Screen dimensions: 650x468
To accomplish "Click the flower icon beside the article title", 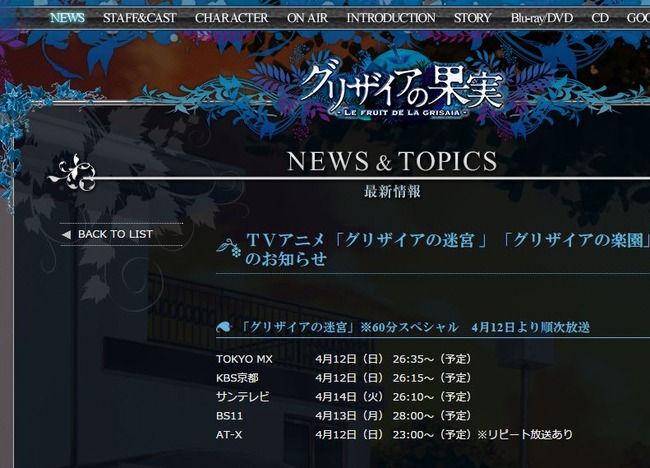I will pos(229,248).
